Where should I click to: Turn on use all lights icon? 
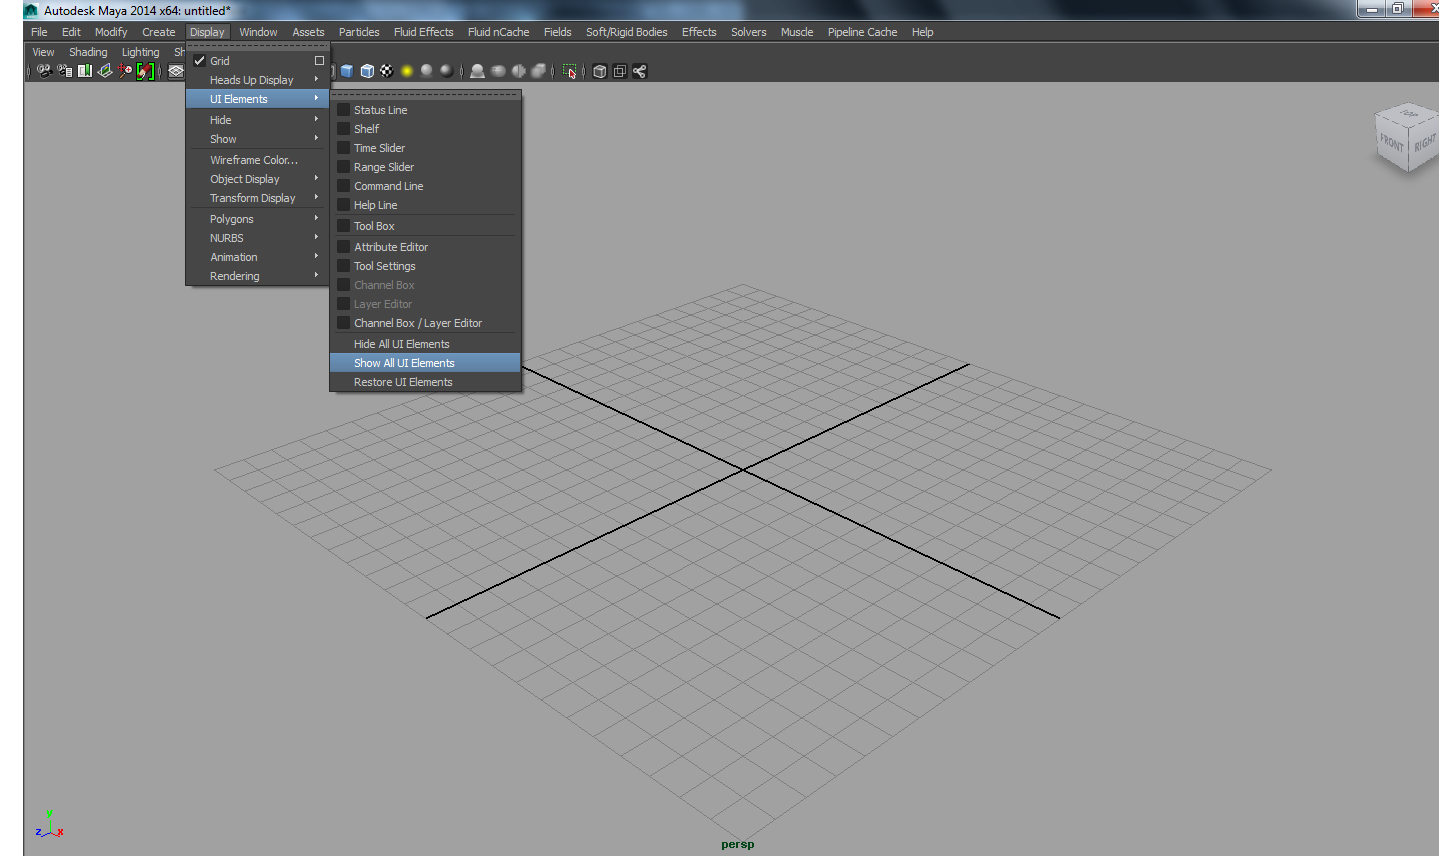(x=404, y=71)
